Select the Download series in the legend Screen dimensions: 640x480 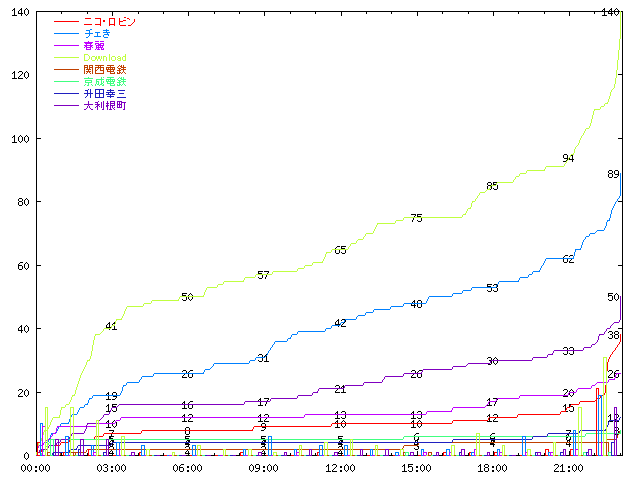tap(105, 57)
